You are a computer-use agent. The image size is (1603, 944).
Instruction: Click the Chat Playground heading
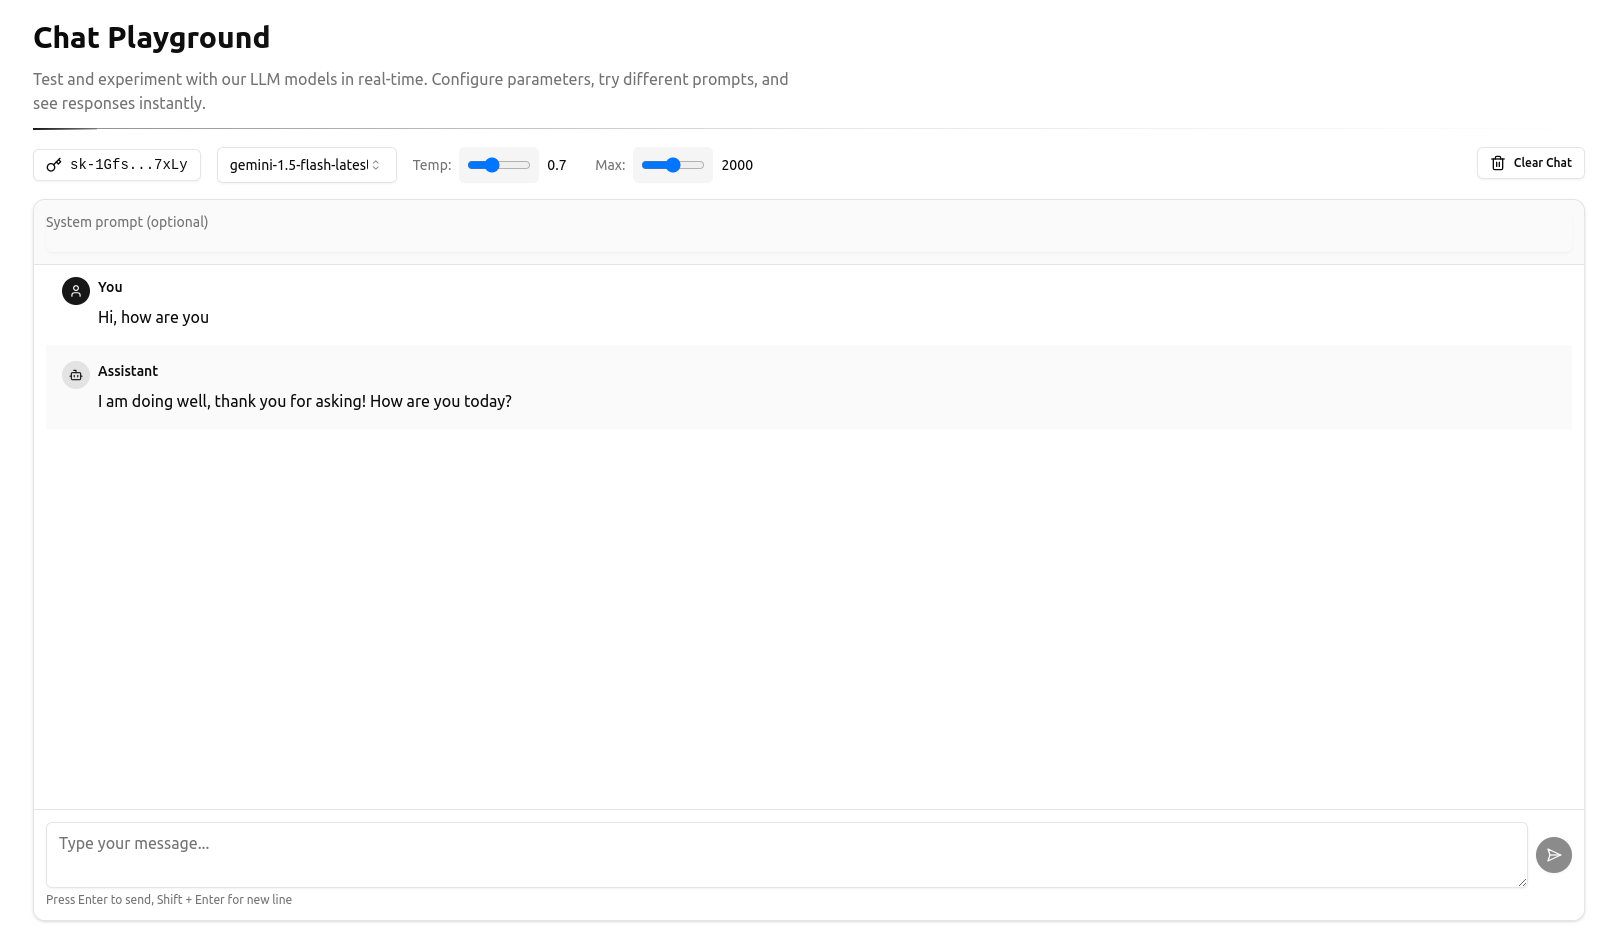[152, 38]
